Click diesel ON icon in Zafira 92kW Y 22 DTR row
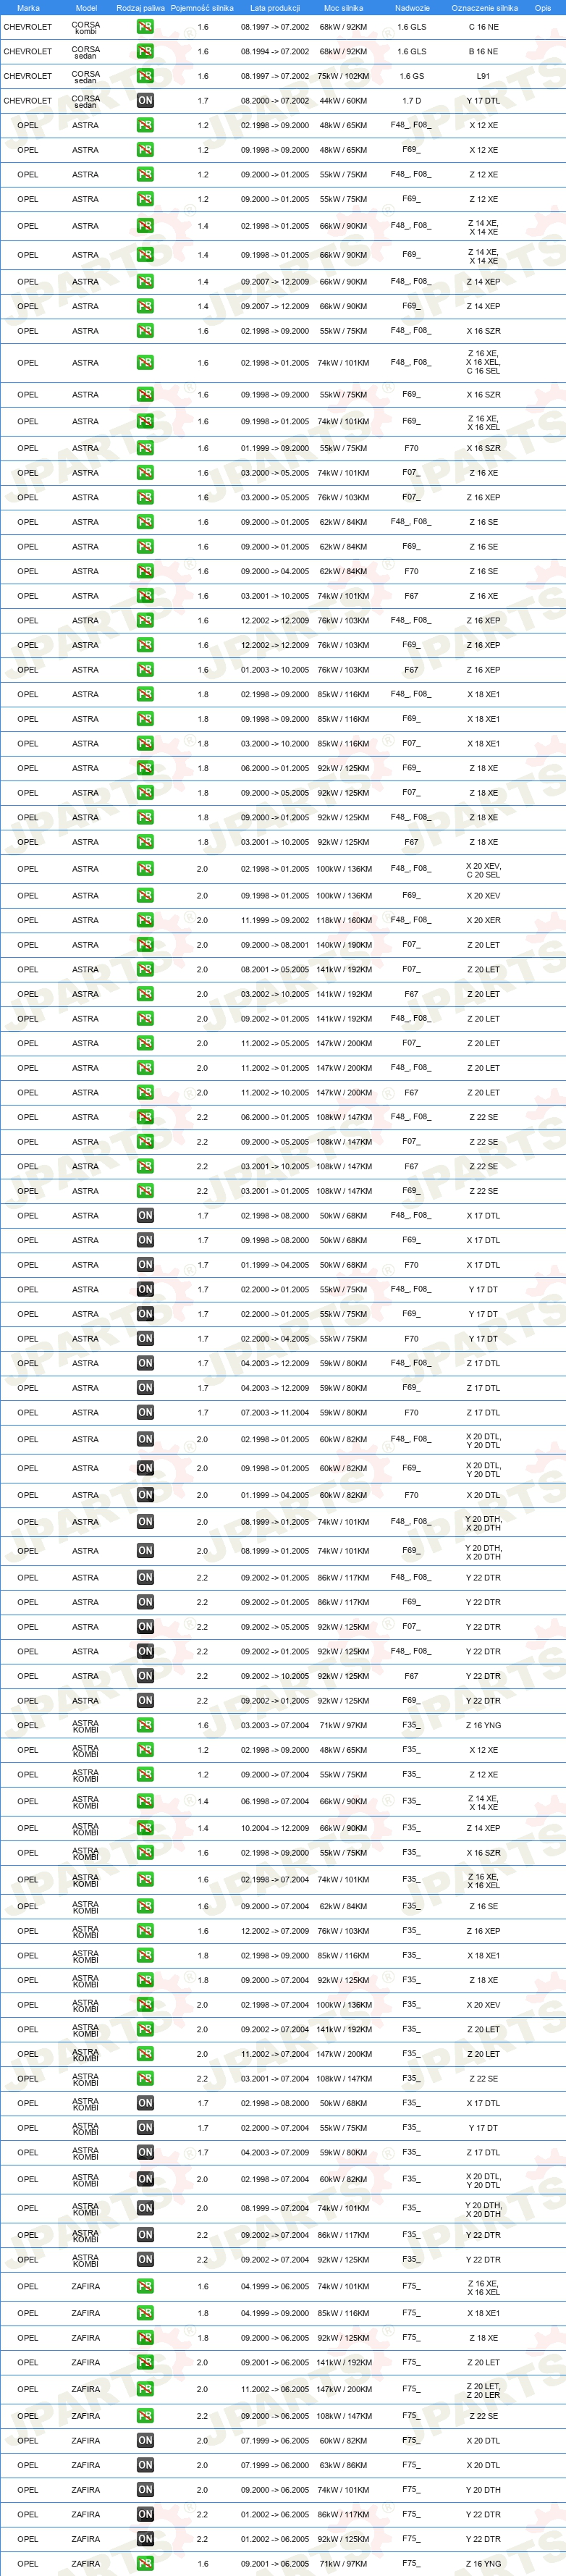This screenshot has height=2576, width=566. coord(145,2539)
